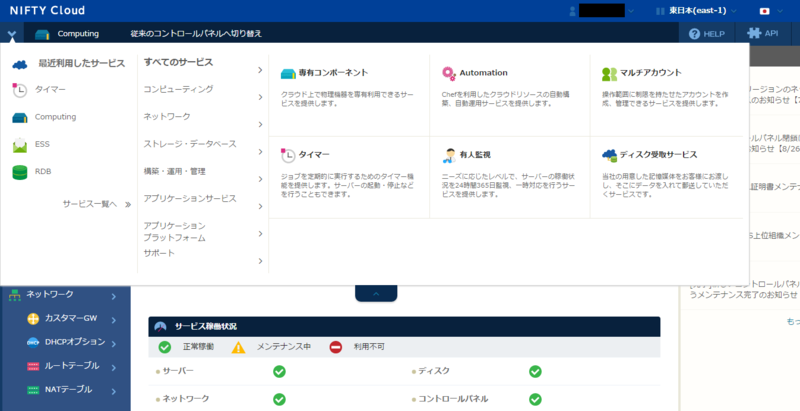Open the マルチアカウント service title
Image resolution: width=800 pixels, height=411 pixels.
tap(651, 72)
